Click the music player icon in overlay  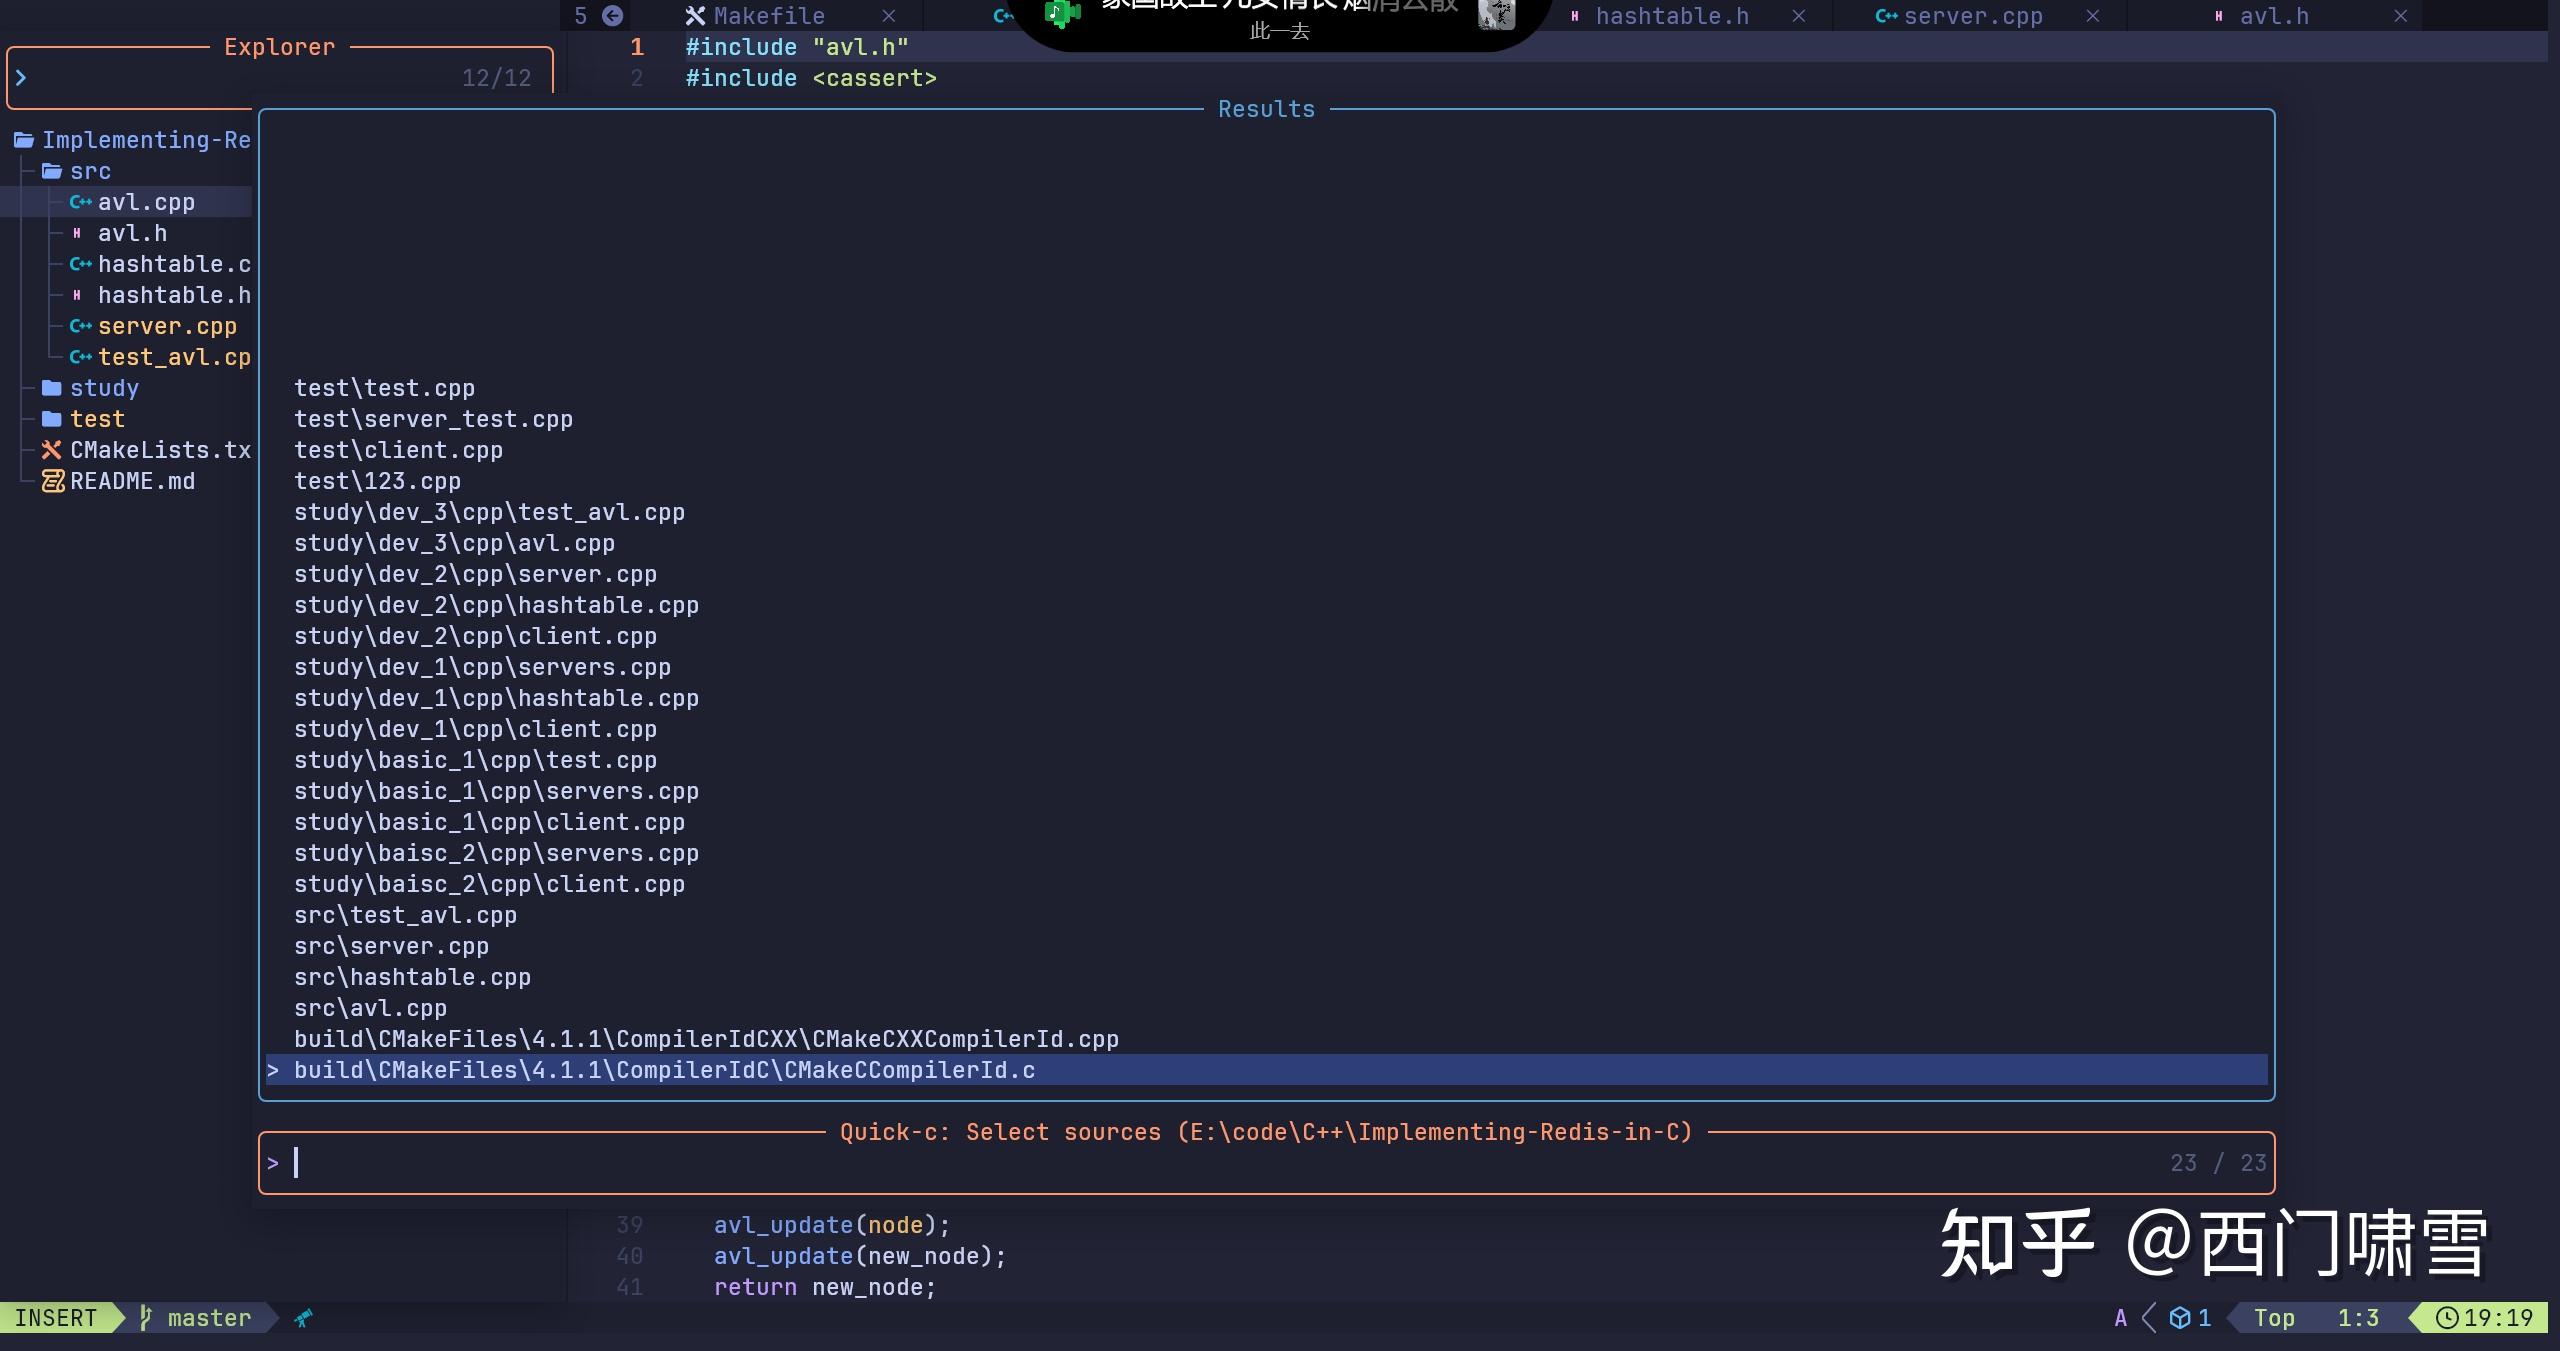pyautogui.click(x=1062, y=14)
